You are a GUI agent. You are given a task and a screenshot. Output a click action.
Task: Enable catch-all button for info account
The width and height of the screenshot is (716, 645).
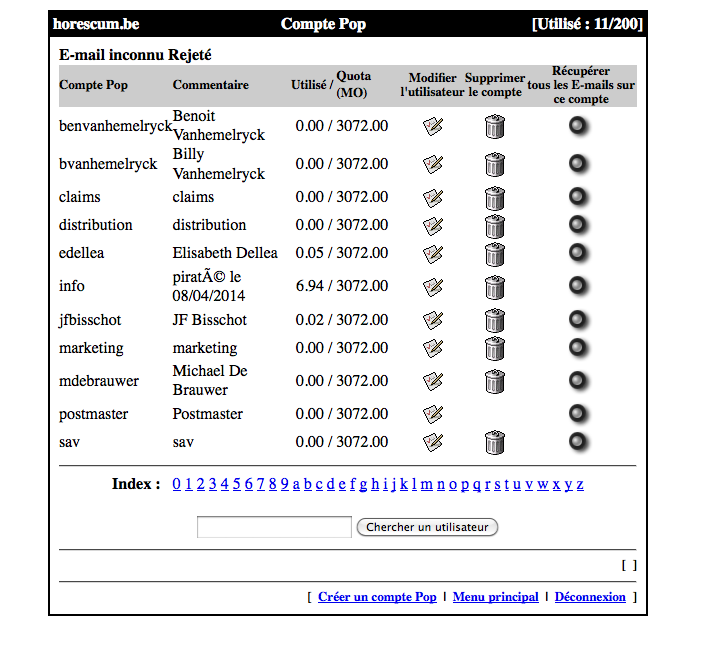[579, 287]
